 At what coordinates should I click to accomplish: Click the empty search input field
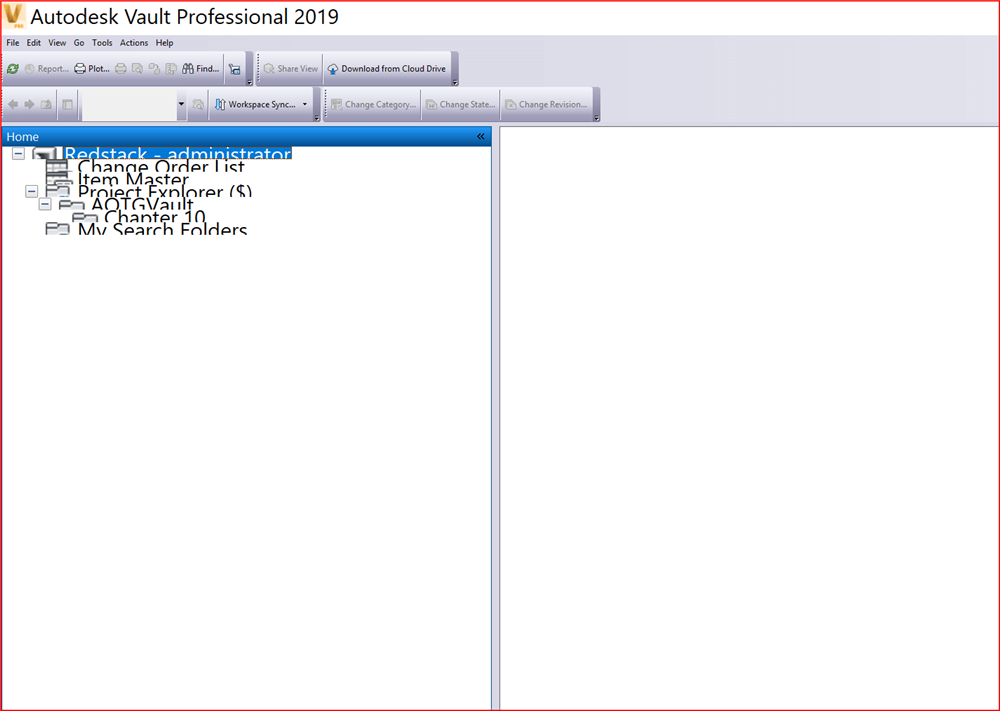point(129,104)
